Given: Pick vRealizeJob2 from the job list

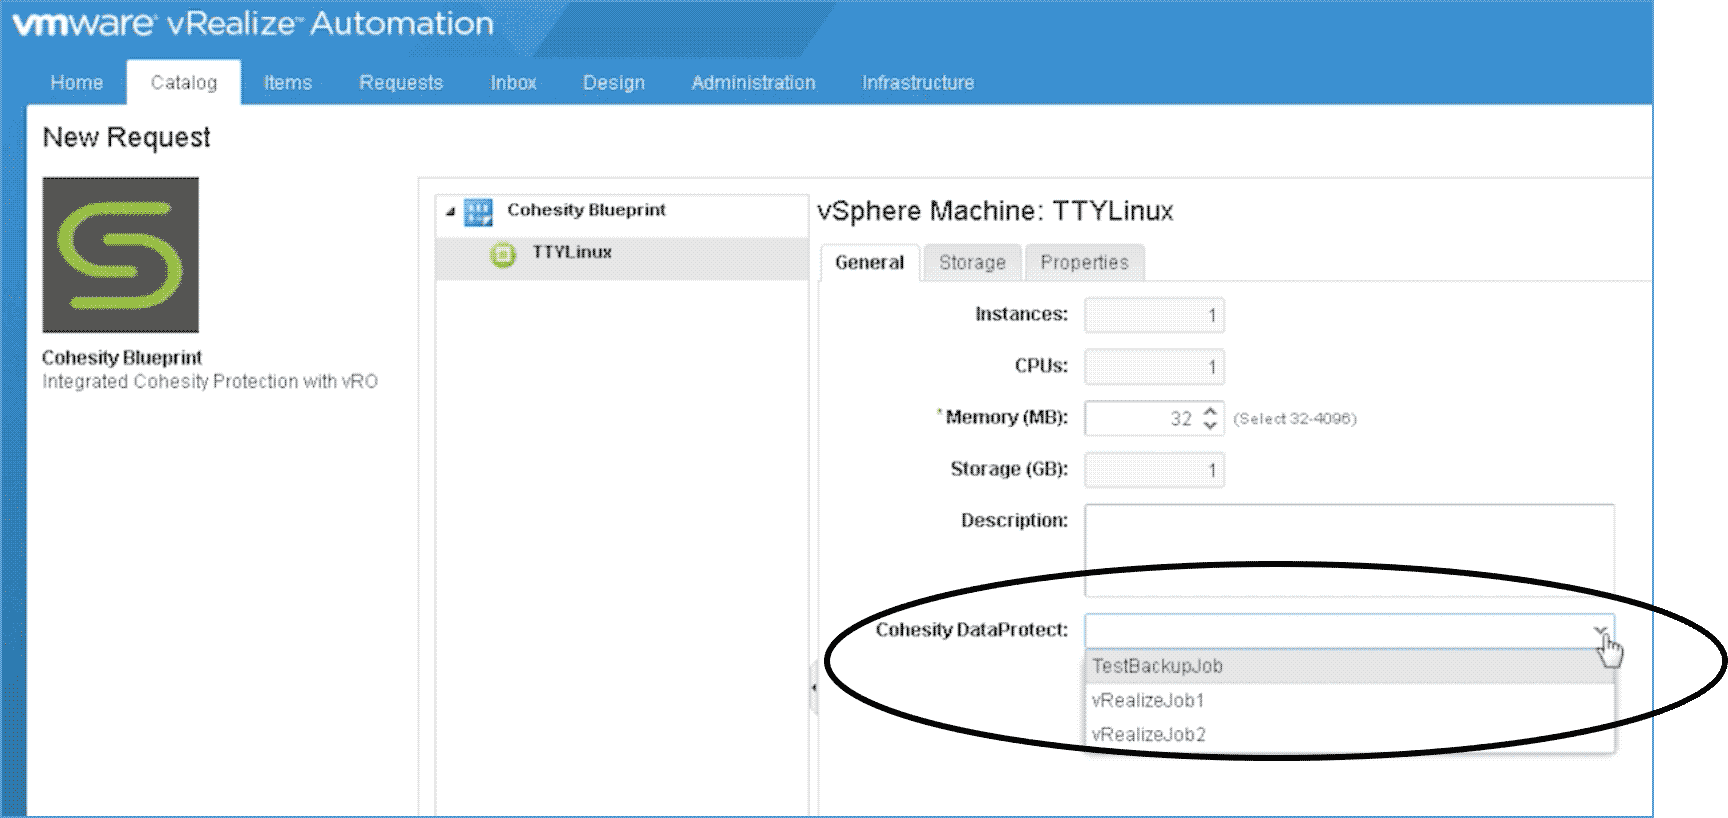Looking at the screenshot, I should point(1149,734).
